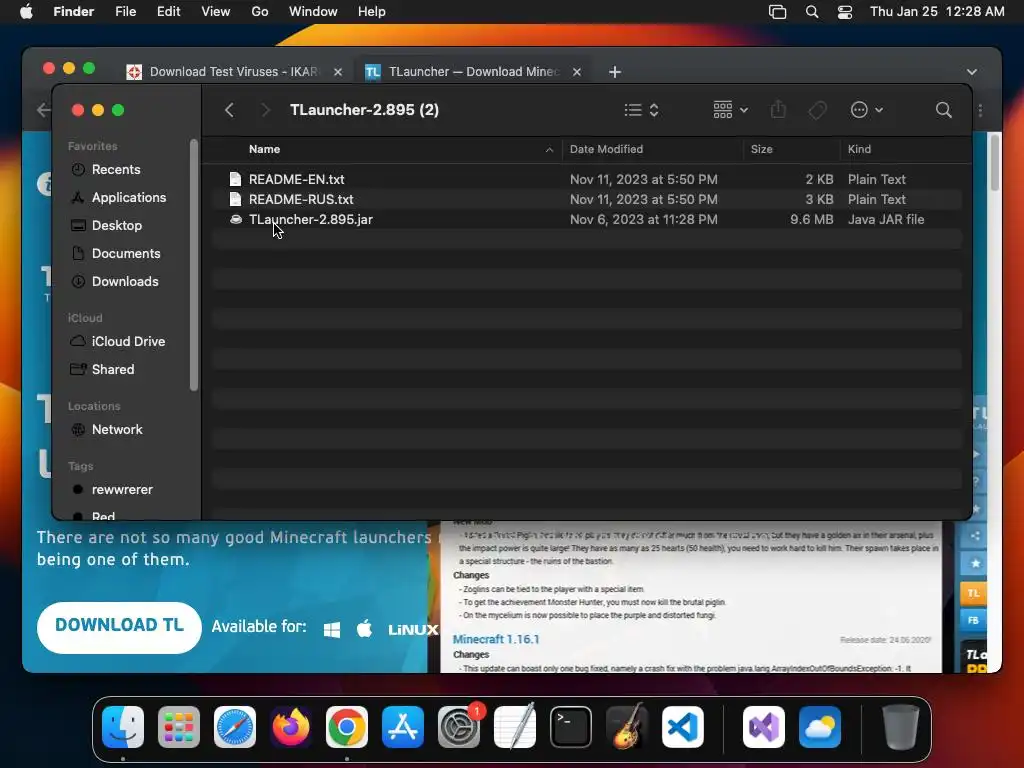Viewport: 1024px width, 768px height.
Task: Switch to Download Test Viruses browser tab
Action: (232, 72)
